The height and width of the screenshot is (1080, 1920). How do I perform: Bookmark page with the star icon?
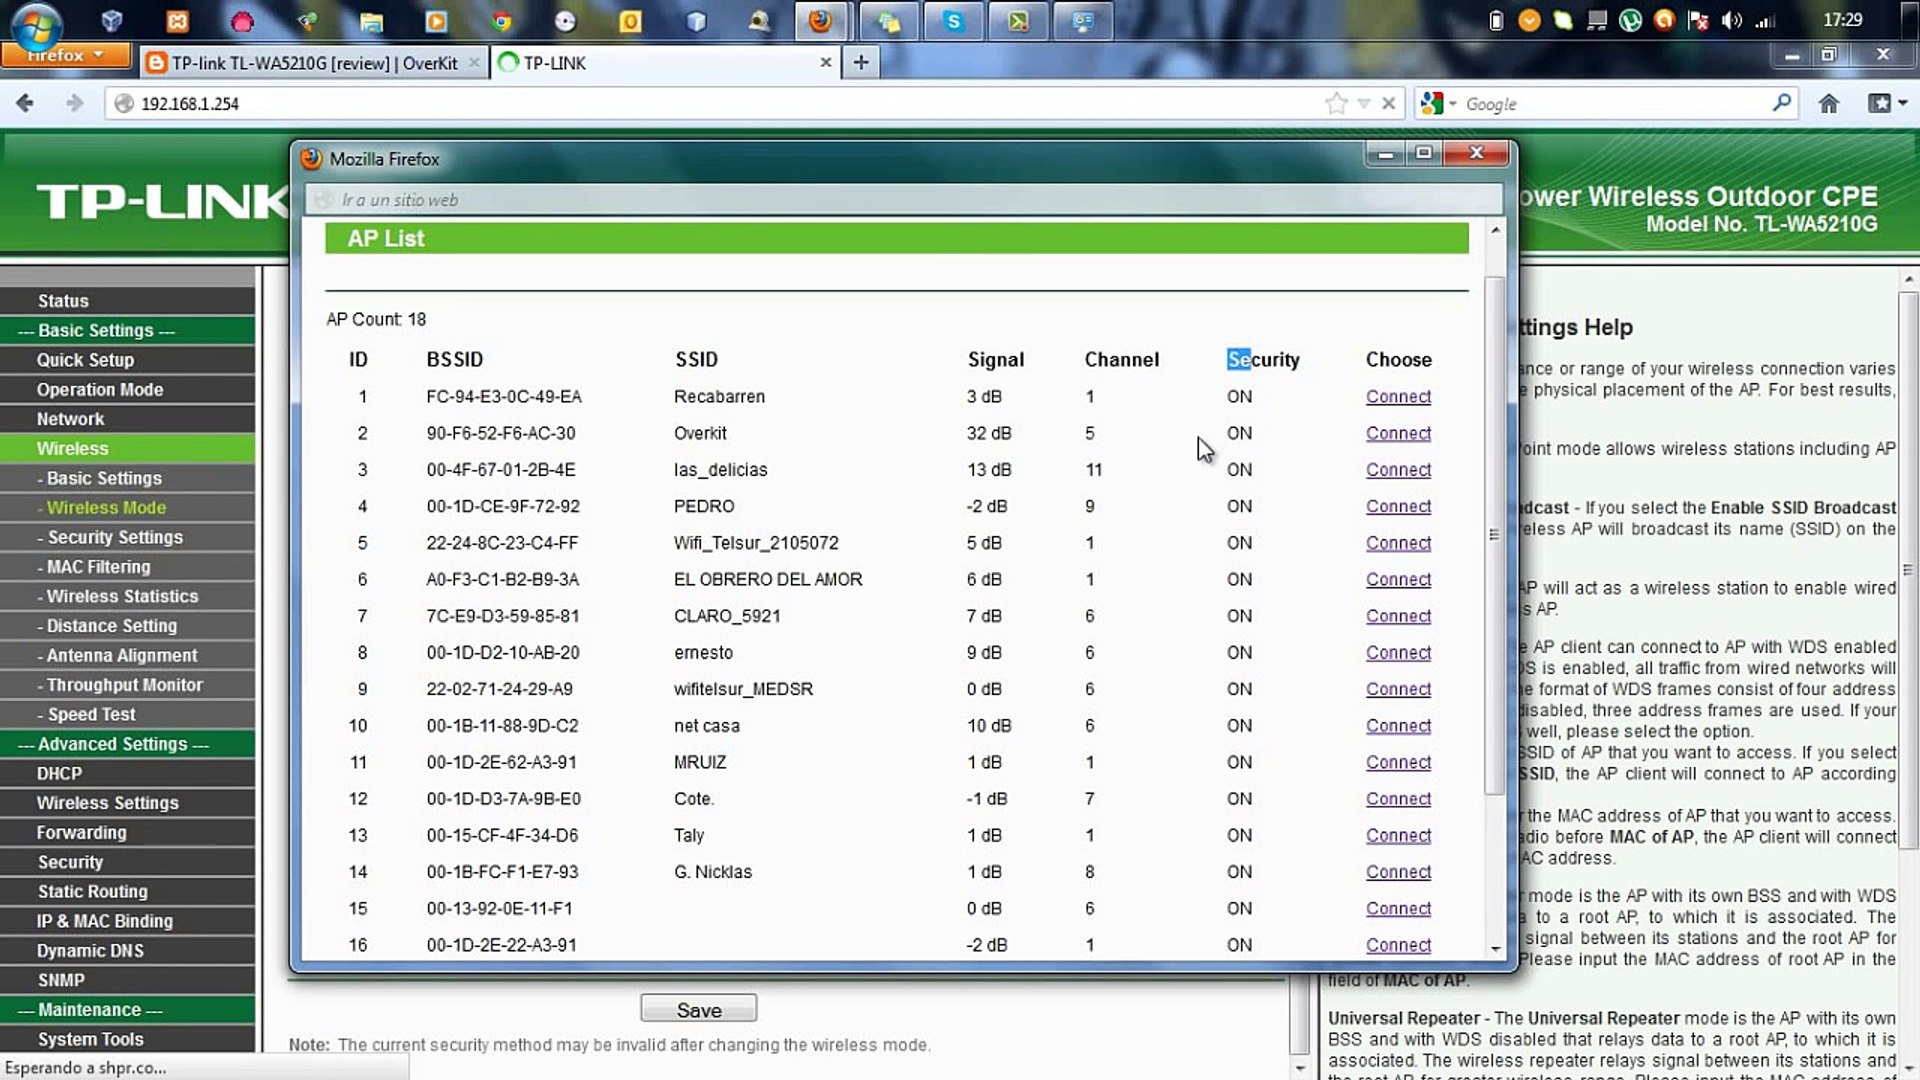click(x=1335, y=103)
